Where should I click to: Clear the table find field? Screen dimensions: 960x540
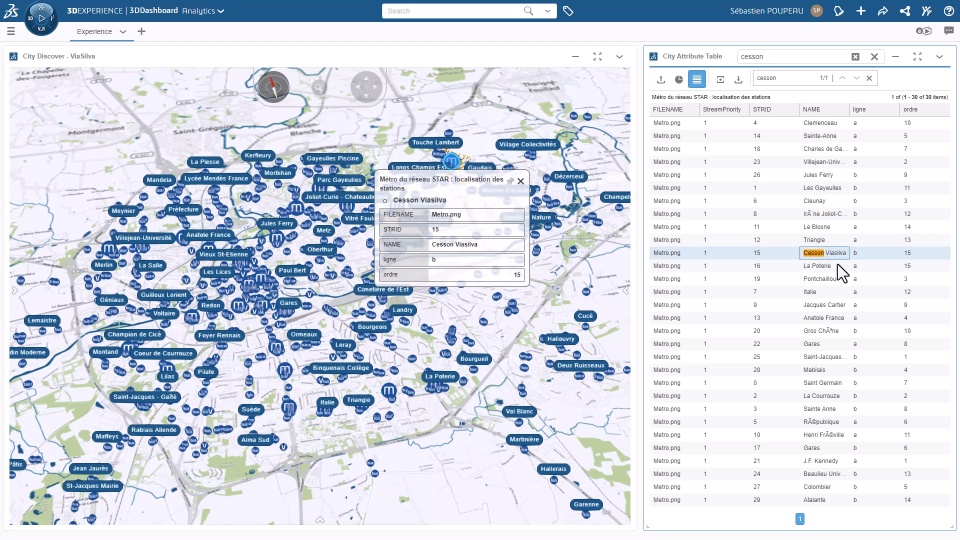(869, 78)
